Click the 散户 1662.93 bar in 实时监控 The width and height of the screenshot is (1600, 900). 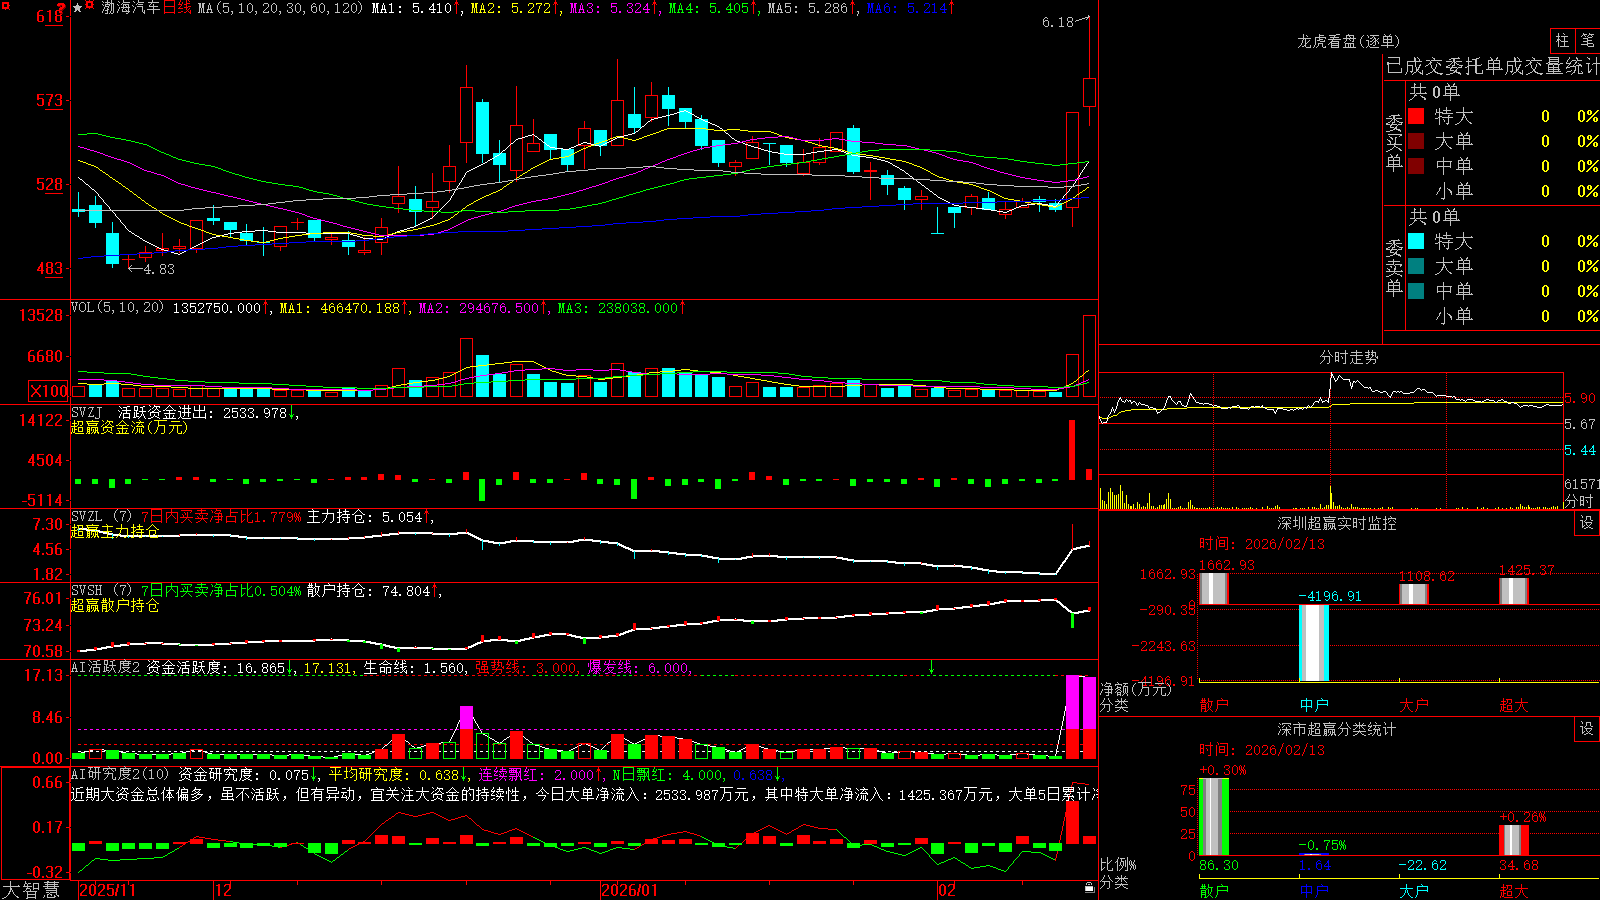(1214, 589)
